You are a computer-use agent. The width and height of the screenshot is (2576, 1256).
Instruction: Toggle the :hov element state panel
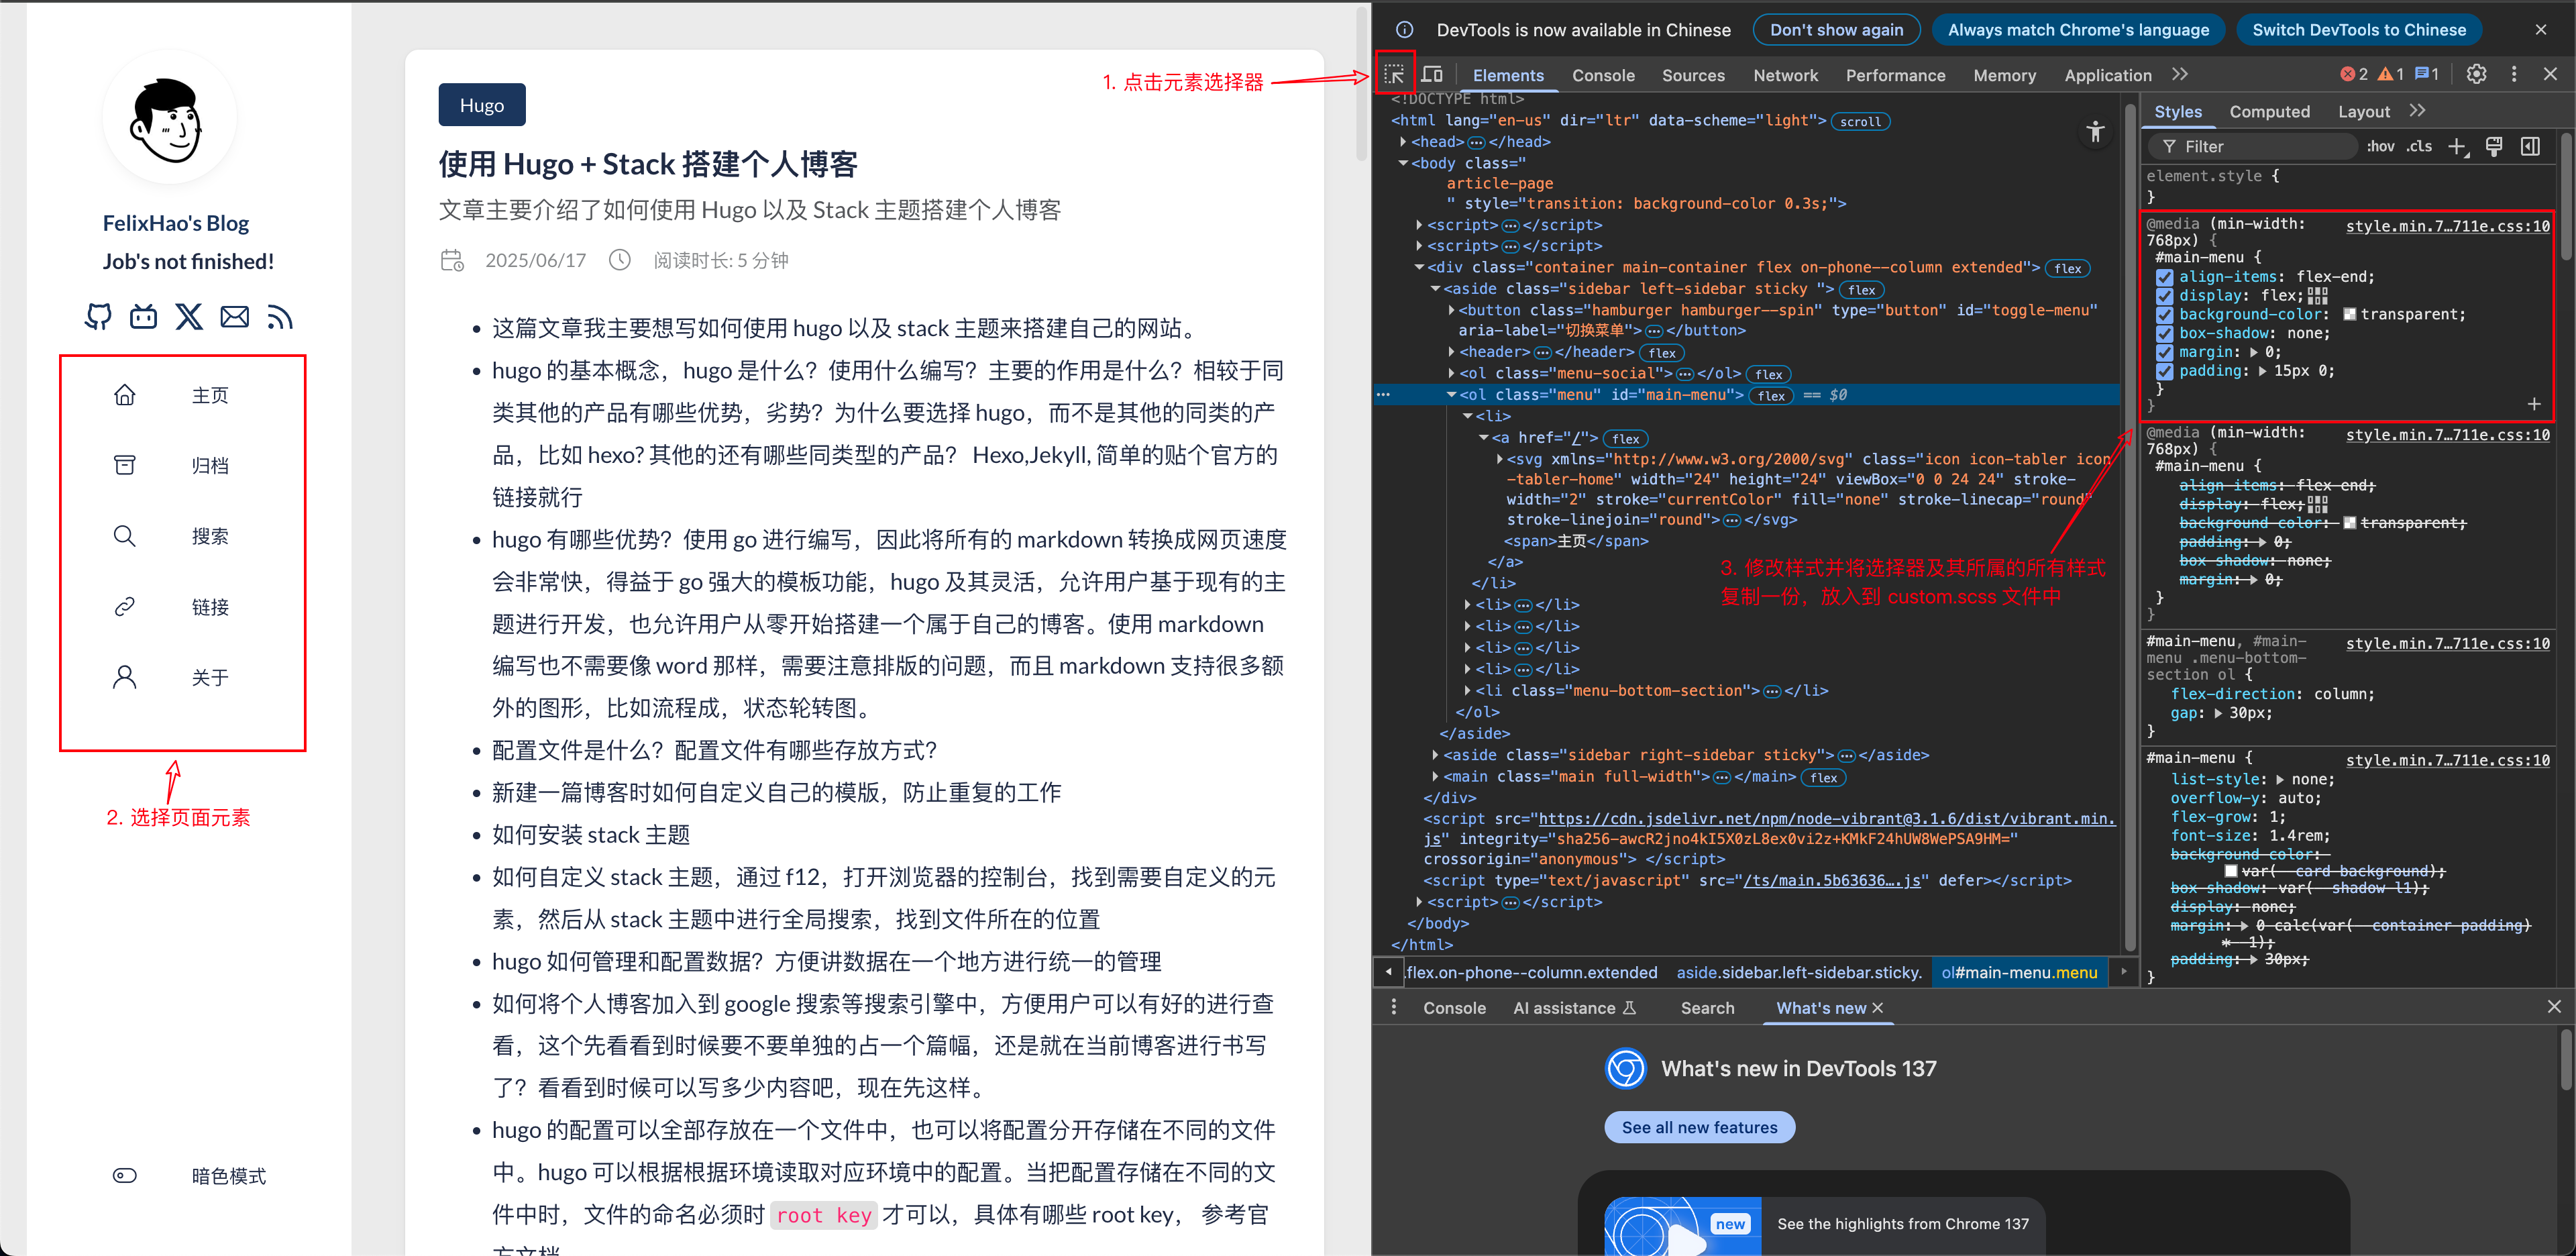point(2380,147)
